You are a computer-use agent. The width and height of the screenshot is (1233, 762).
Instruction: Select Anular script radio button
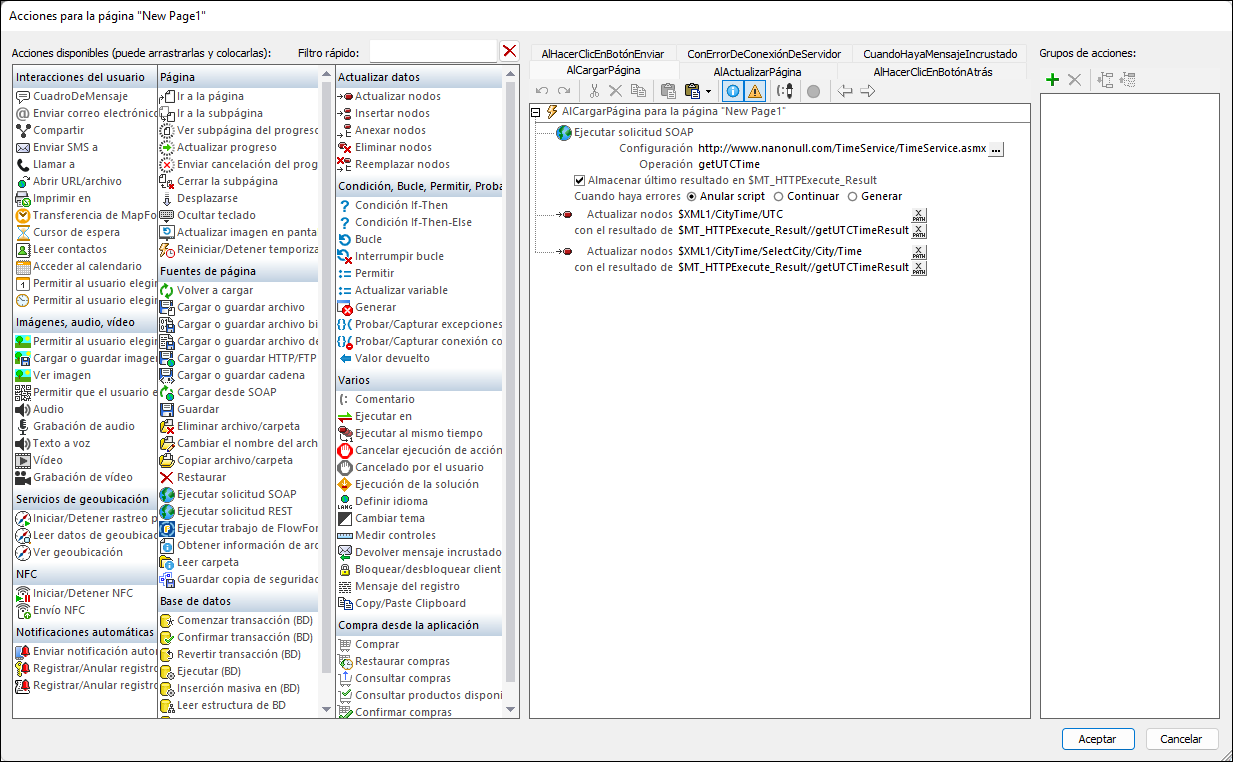[693, 196]
